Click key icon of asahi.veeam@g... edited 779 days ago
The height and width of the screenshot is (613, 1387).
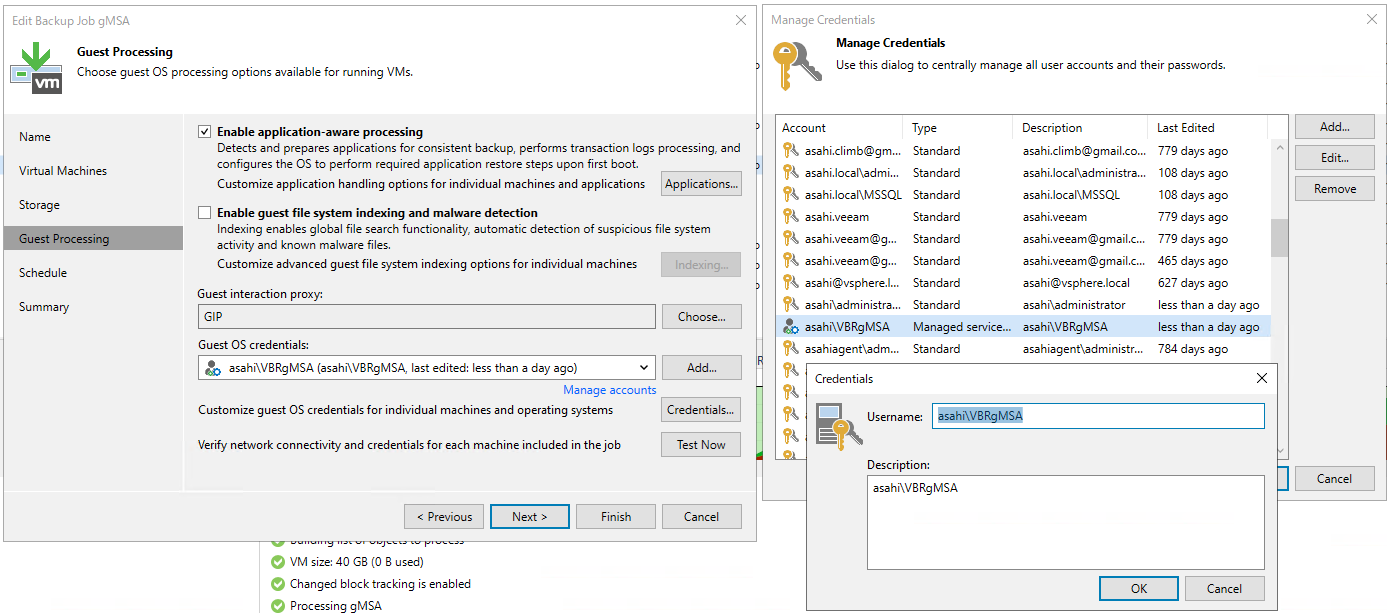791,239
